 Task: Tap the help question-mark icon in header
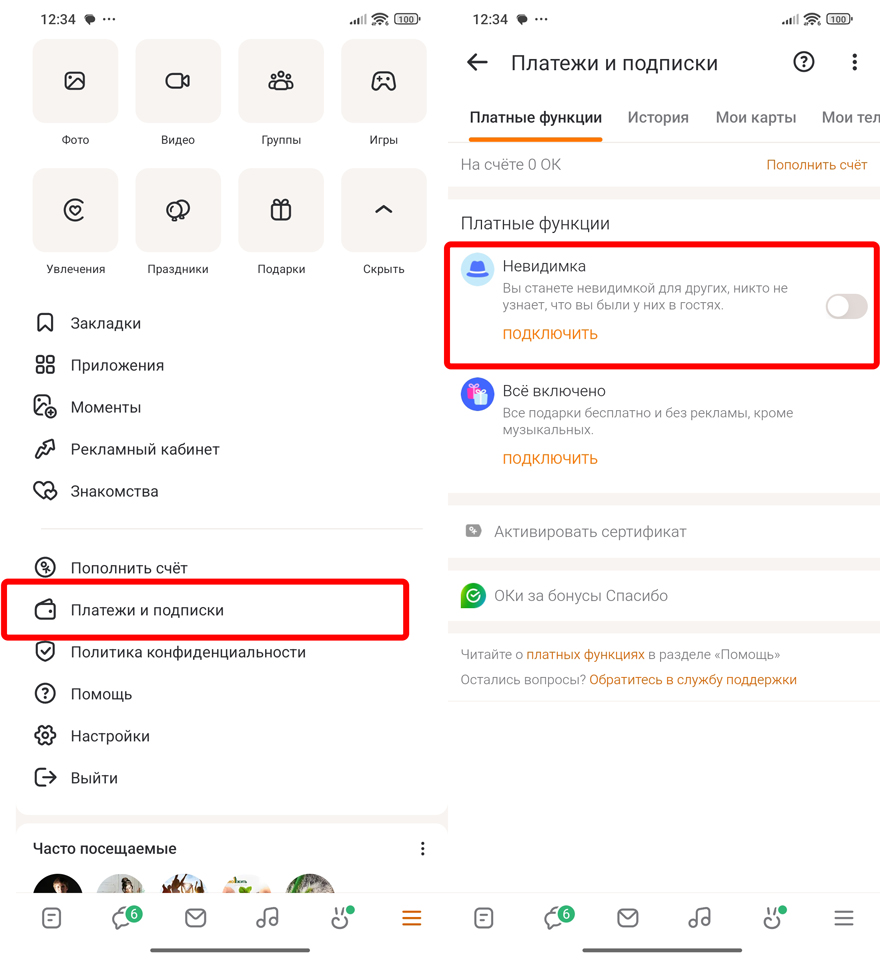pyautogui.click(x=803, y=62)
